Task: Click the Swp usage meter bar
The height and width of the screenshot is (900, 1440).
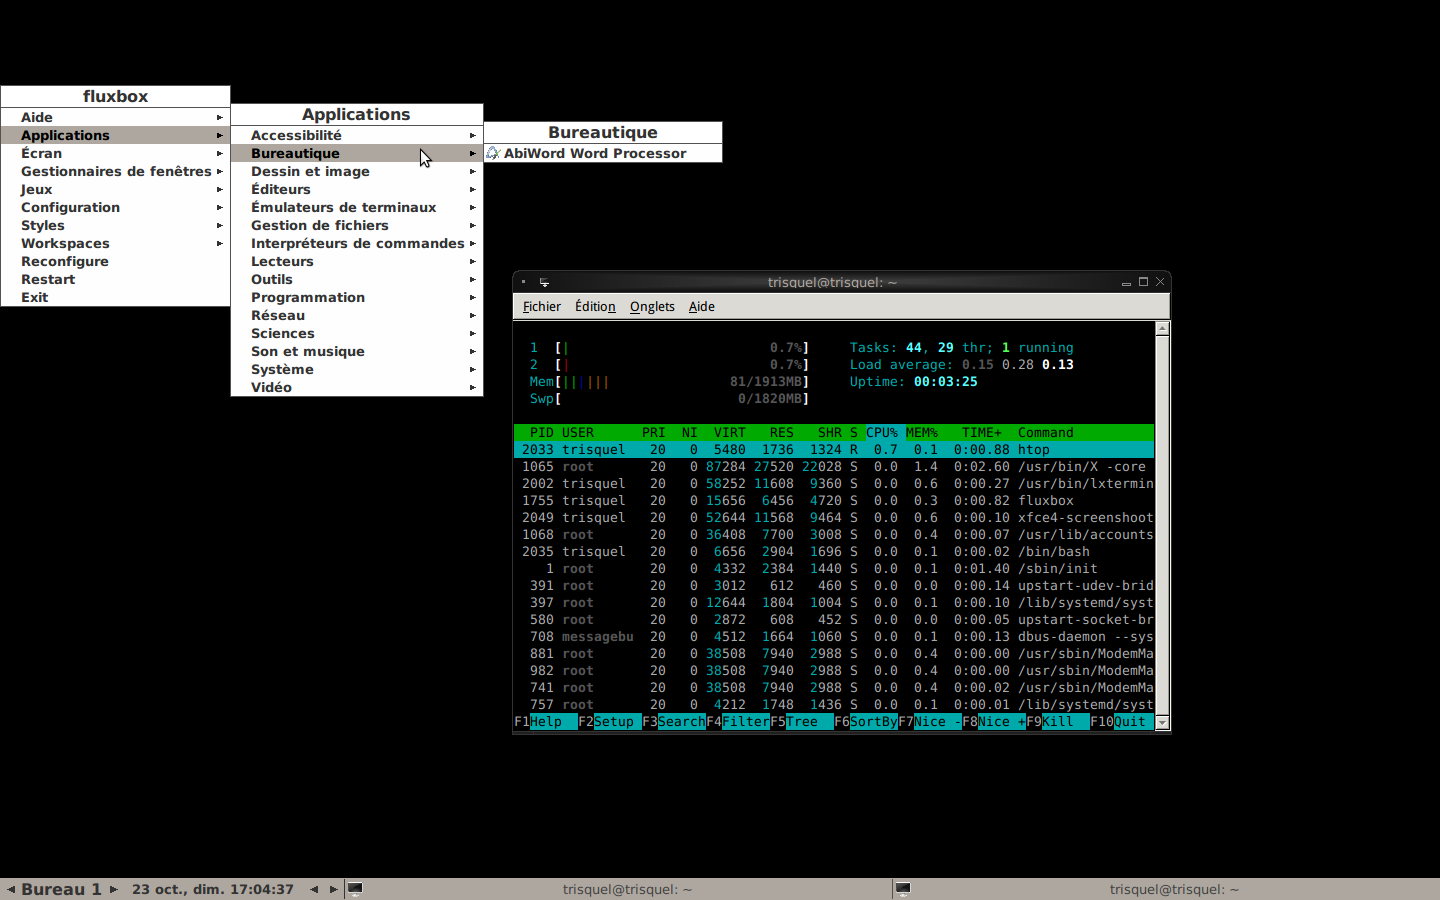Action: click(x=669, y=399)
